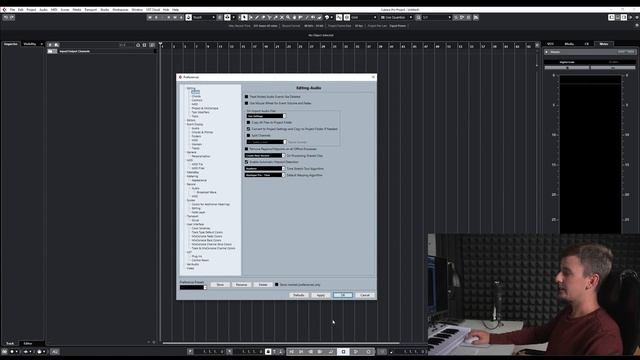Enable Use Mouse Wheel for Event Volume
640x360 pixels.
tap(247, 103)
